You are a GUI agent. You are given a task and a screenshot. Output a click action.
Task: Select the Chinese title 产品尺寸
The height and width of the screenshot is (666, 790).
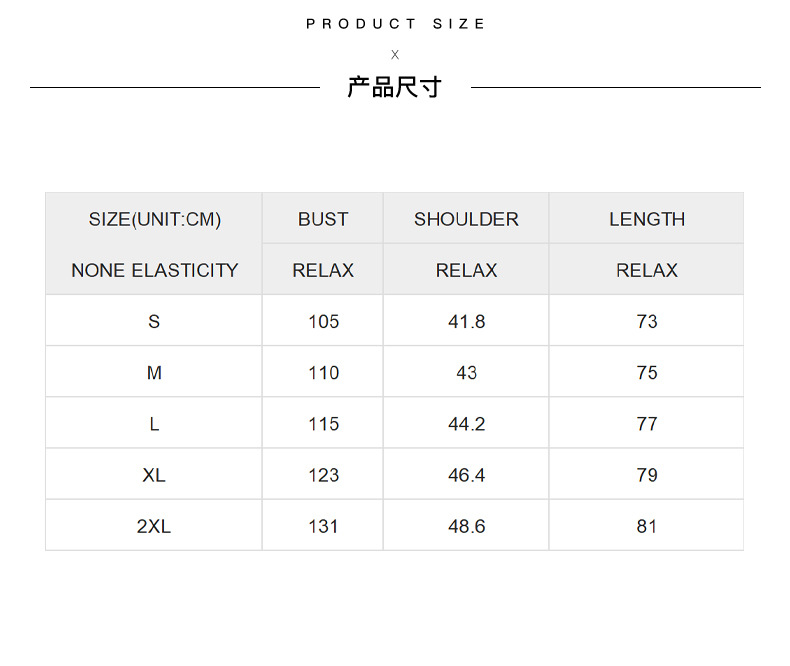point(394,87)
